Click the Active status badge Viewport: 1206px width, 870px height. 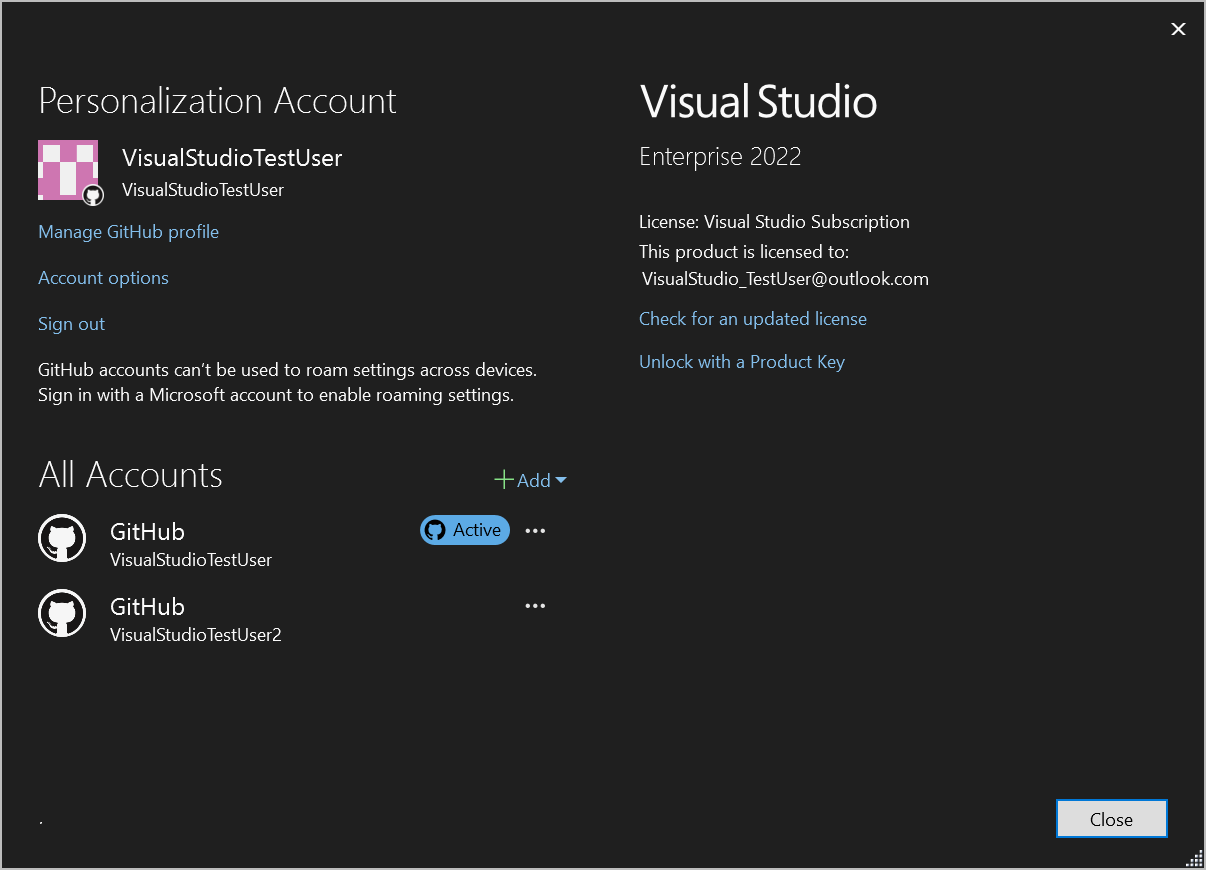pos(464,530)
